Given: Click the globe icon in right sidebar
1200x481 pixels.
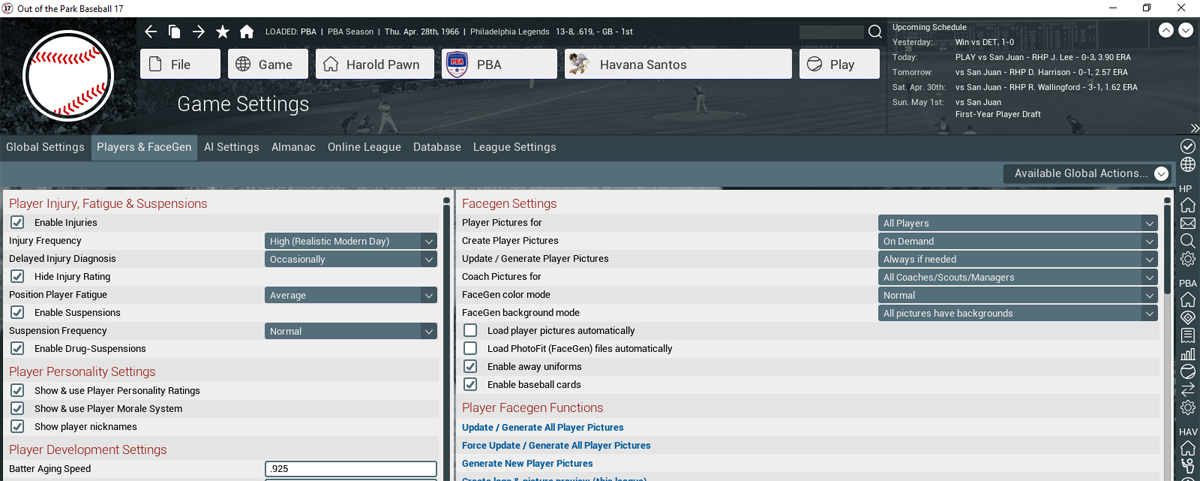Looking at the screenshot, I should (x=1188, y=165).
